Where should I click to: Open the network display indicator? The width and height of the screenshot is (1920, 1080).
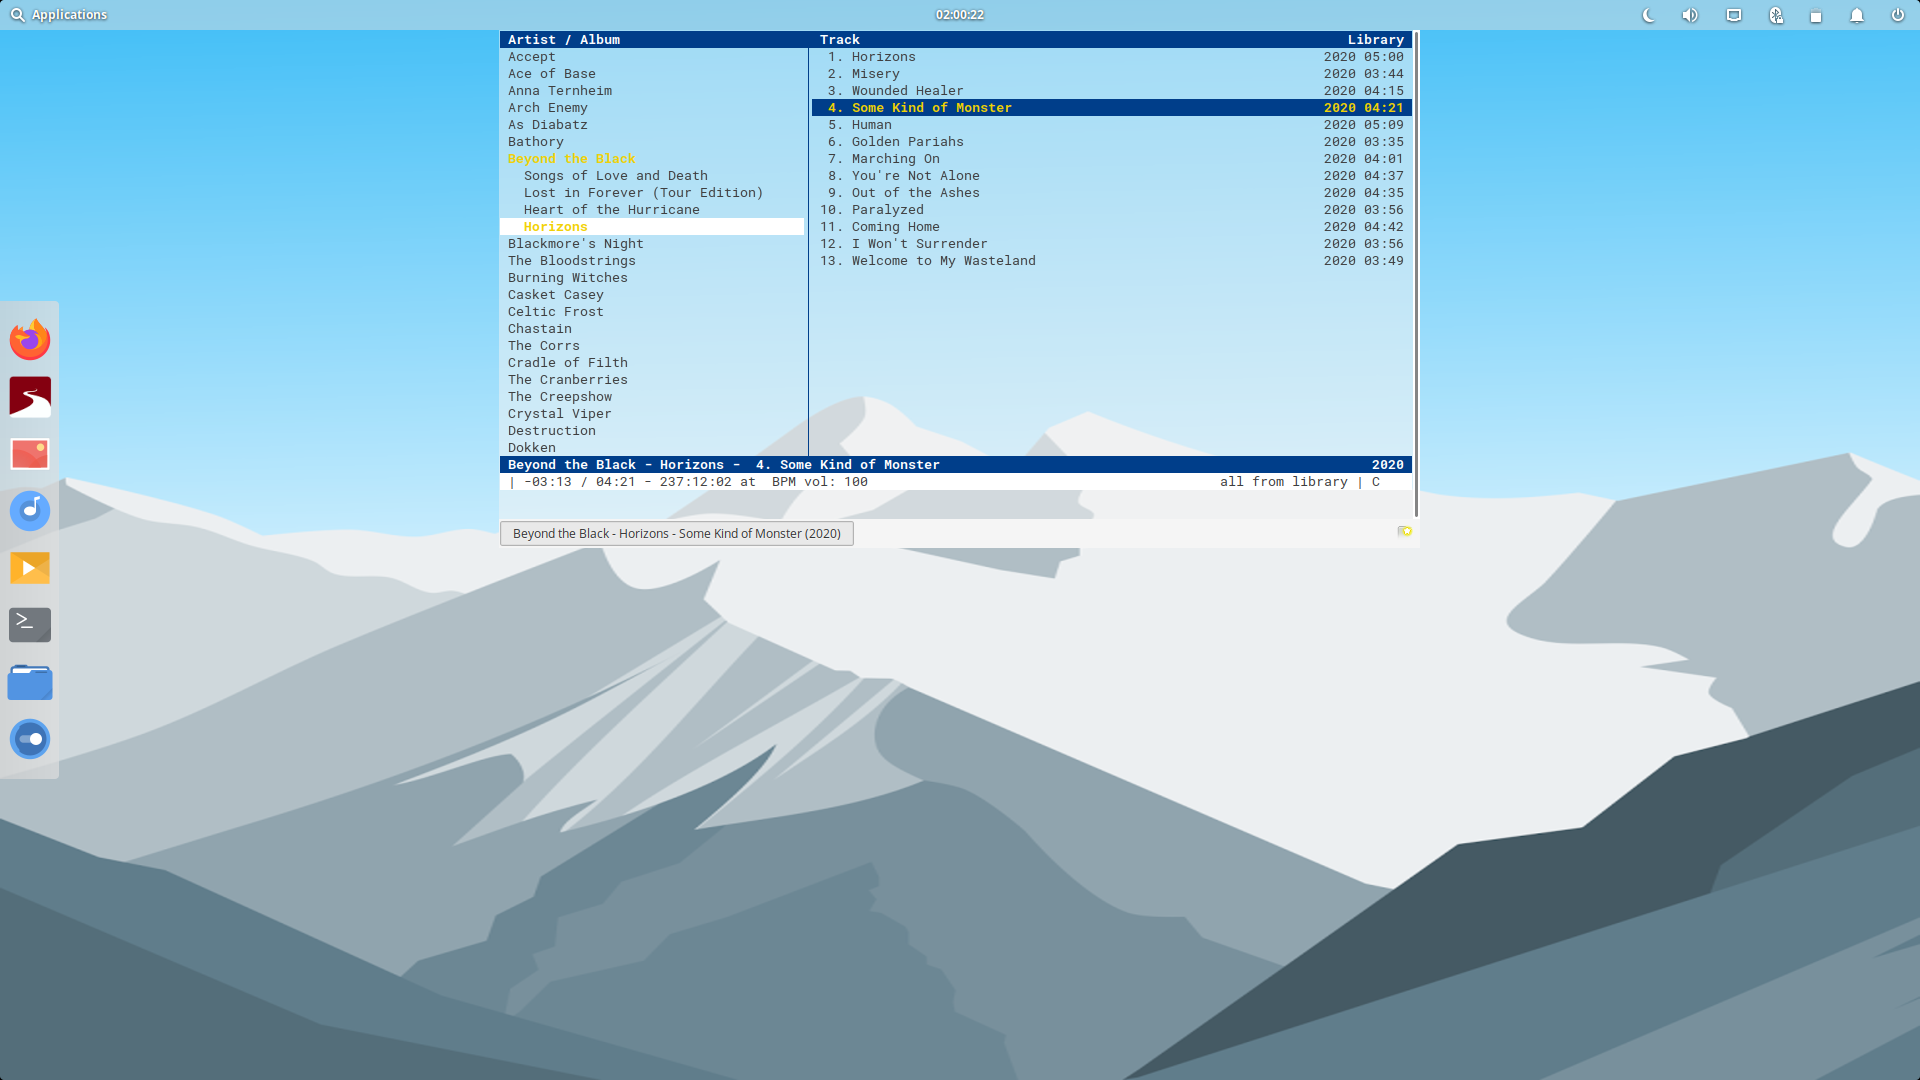tap(1734, 15)
